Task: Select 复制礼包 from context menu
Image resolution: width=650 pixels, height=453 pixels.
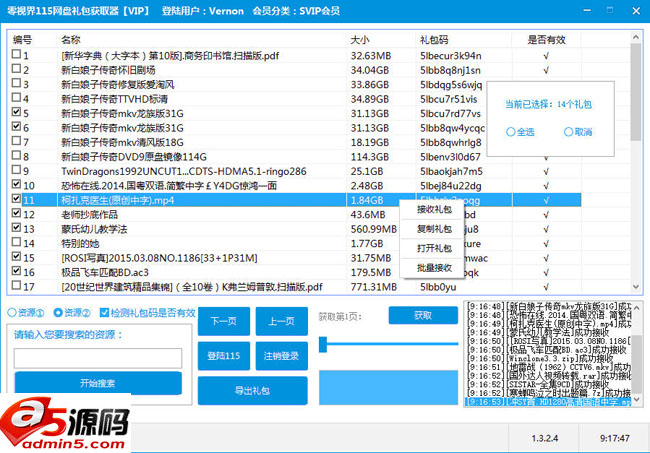Action: 433,229
